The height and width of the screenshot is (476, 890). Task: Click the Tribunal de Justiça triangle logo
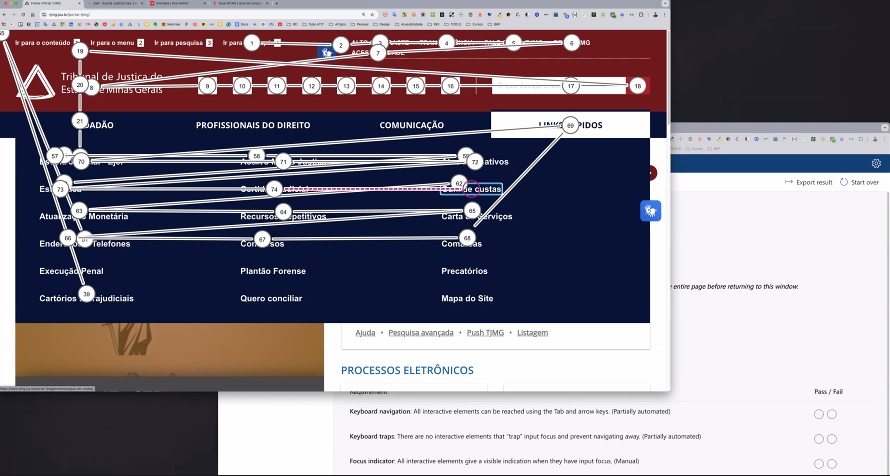pyautogui.click(x=34, y=82)
